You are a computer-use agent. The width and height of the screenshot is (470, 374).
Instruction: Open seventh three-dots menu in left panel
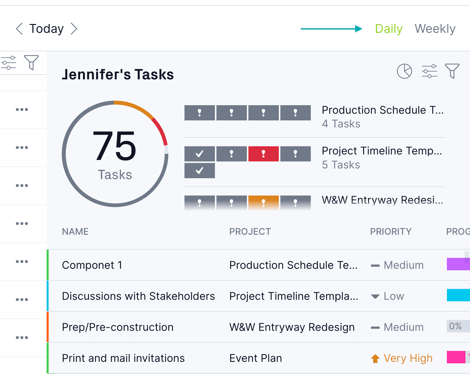[x=22, y=337]
